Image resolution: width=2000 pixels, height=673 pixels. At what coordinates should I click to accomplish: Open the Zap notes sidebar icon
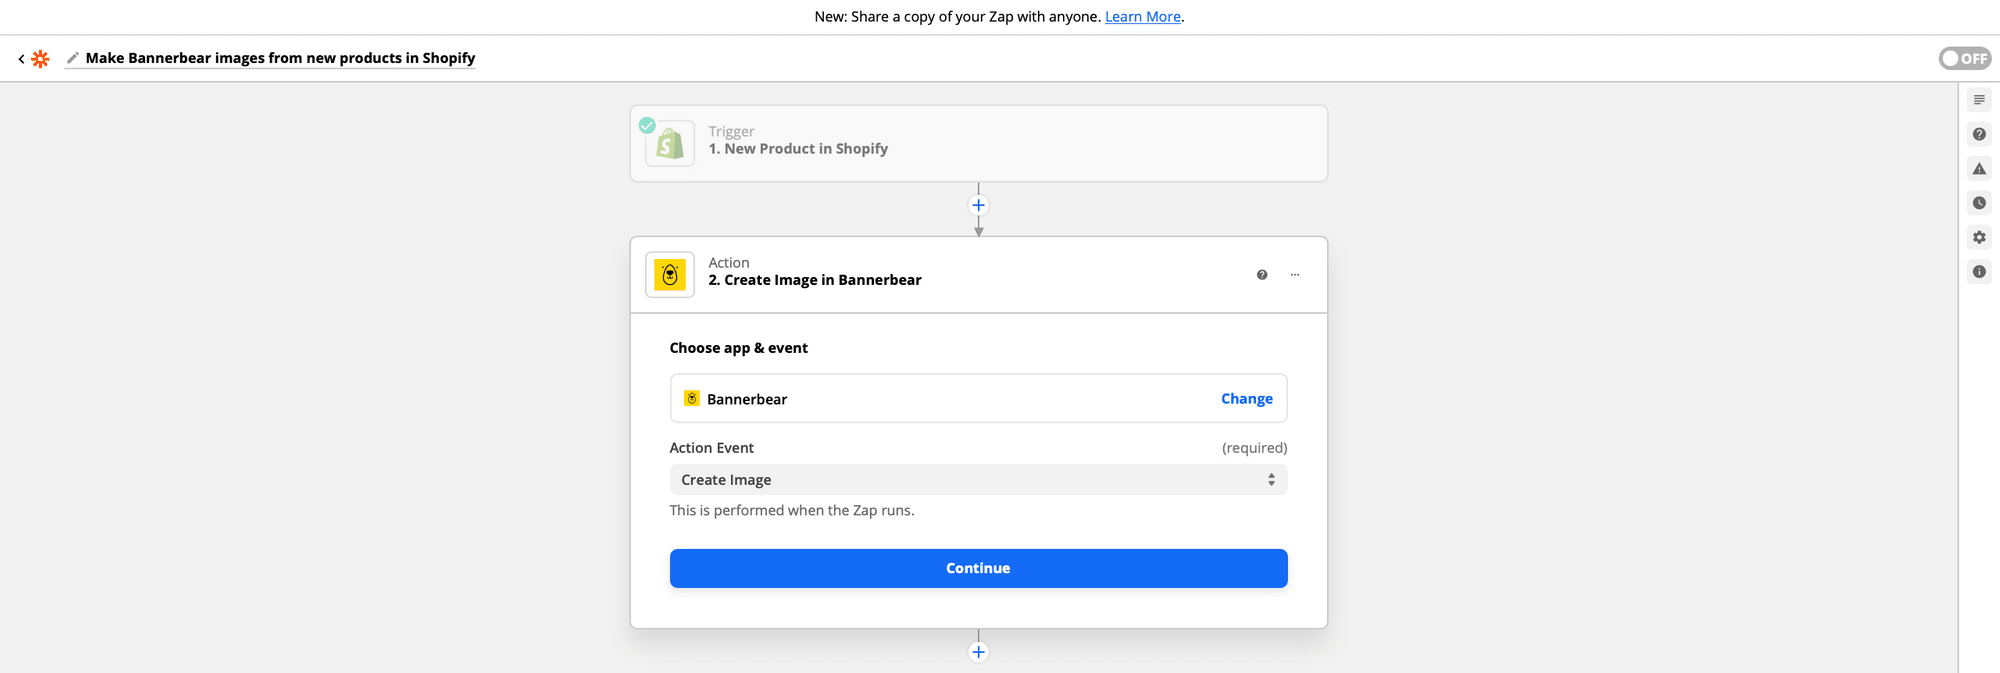point(1979,100)
